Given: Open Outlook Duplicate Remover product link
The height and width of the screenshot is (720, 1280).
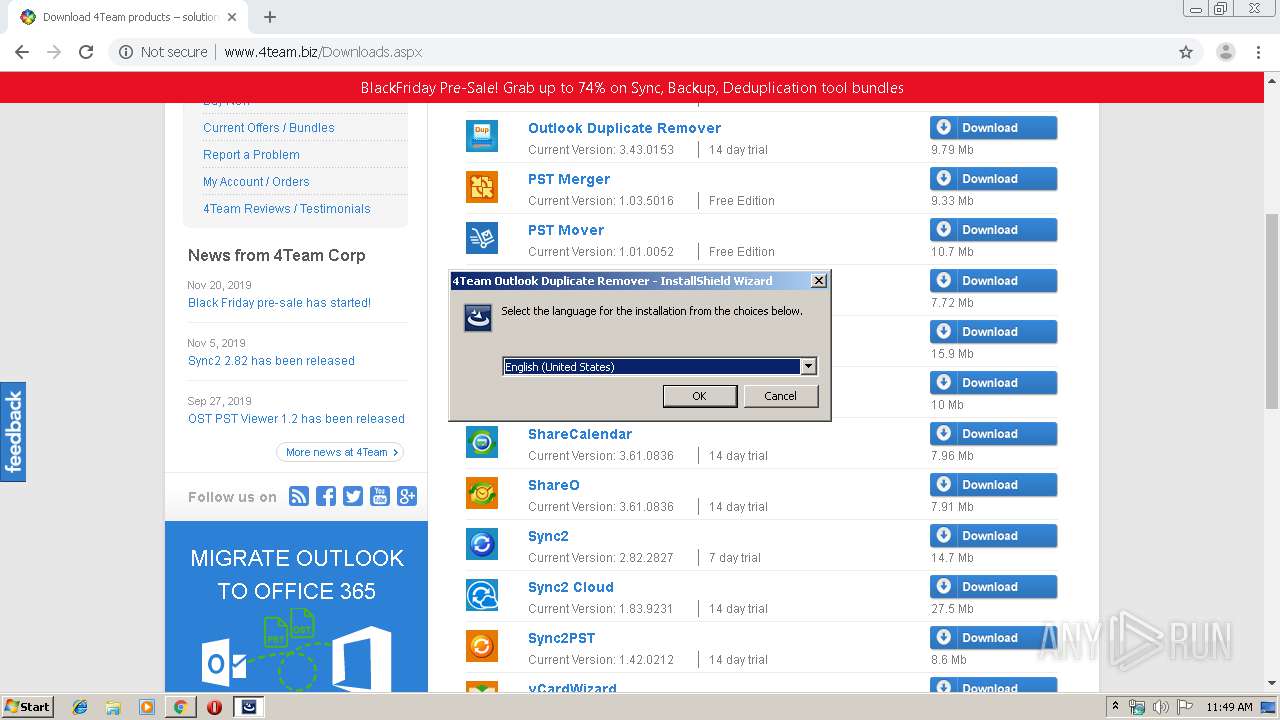Looking at the screenshot, I should pos(624,128).
